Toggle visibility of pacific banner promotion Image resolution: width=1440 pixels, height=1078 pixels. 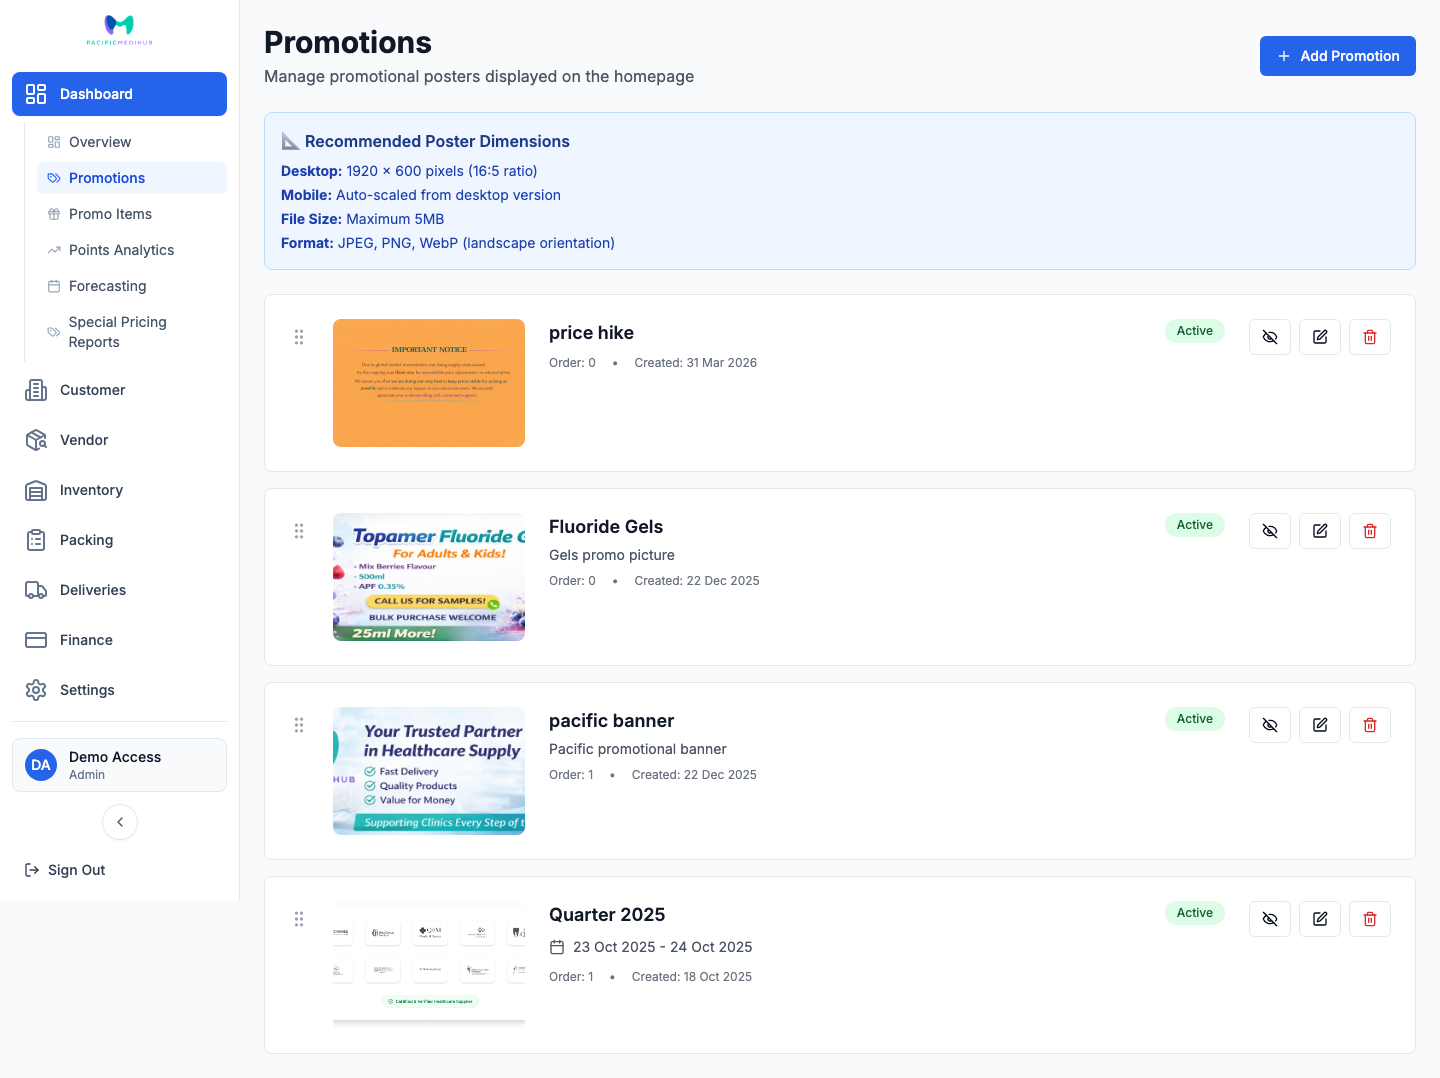pyautogui.click(x=1270, y=725)
